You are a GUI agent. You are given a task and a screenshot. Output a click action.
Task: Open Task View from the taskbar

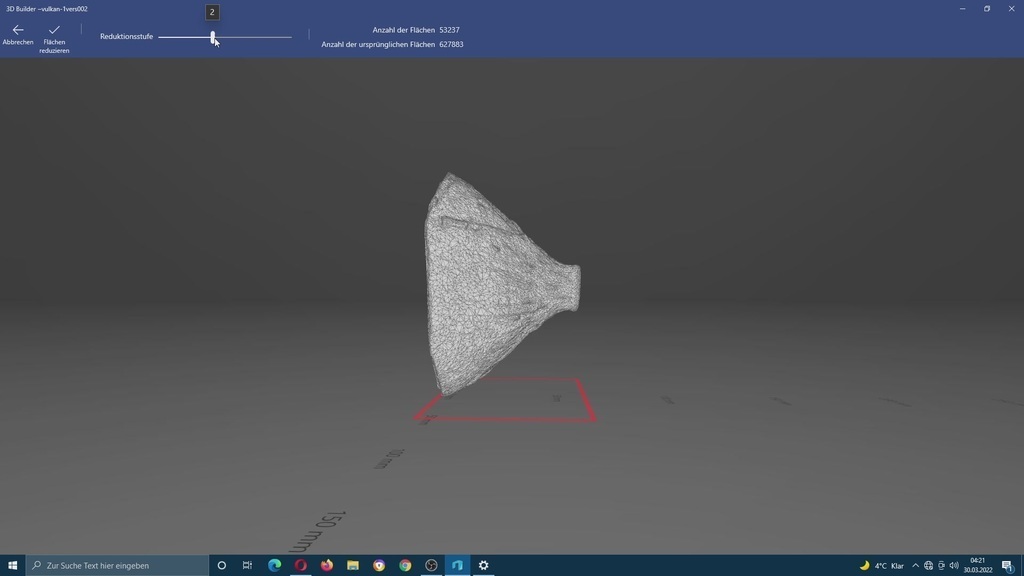247,565
